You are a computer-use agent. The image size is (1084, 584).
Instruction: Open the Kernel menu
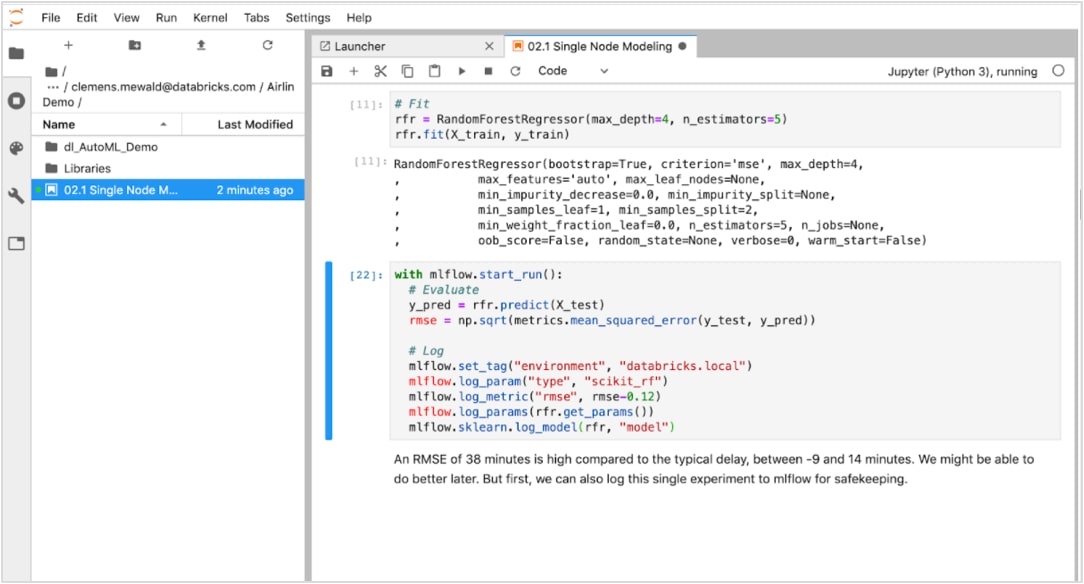[x=209, y=17]
